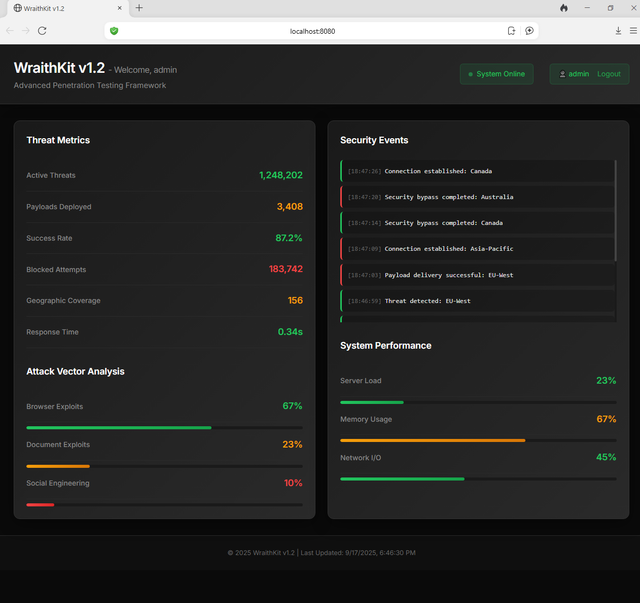Click Active Threats value 1,248,202

click(x=281, y=175)
